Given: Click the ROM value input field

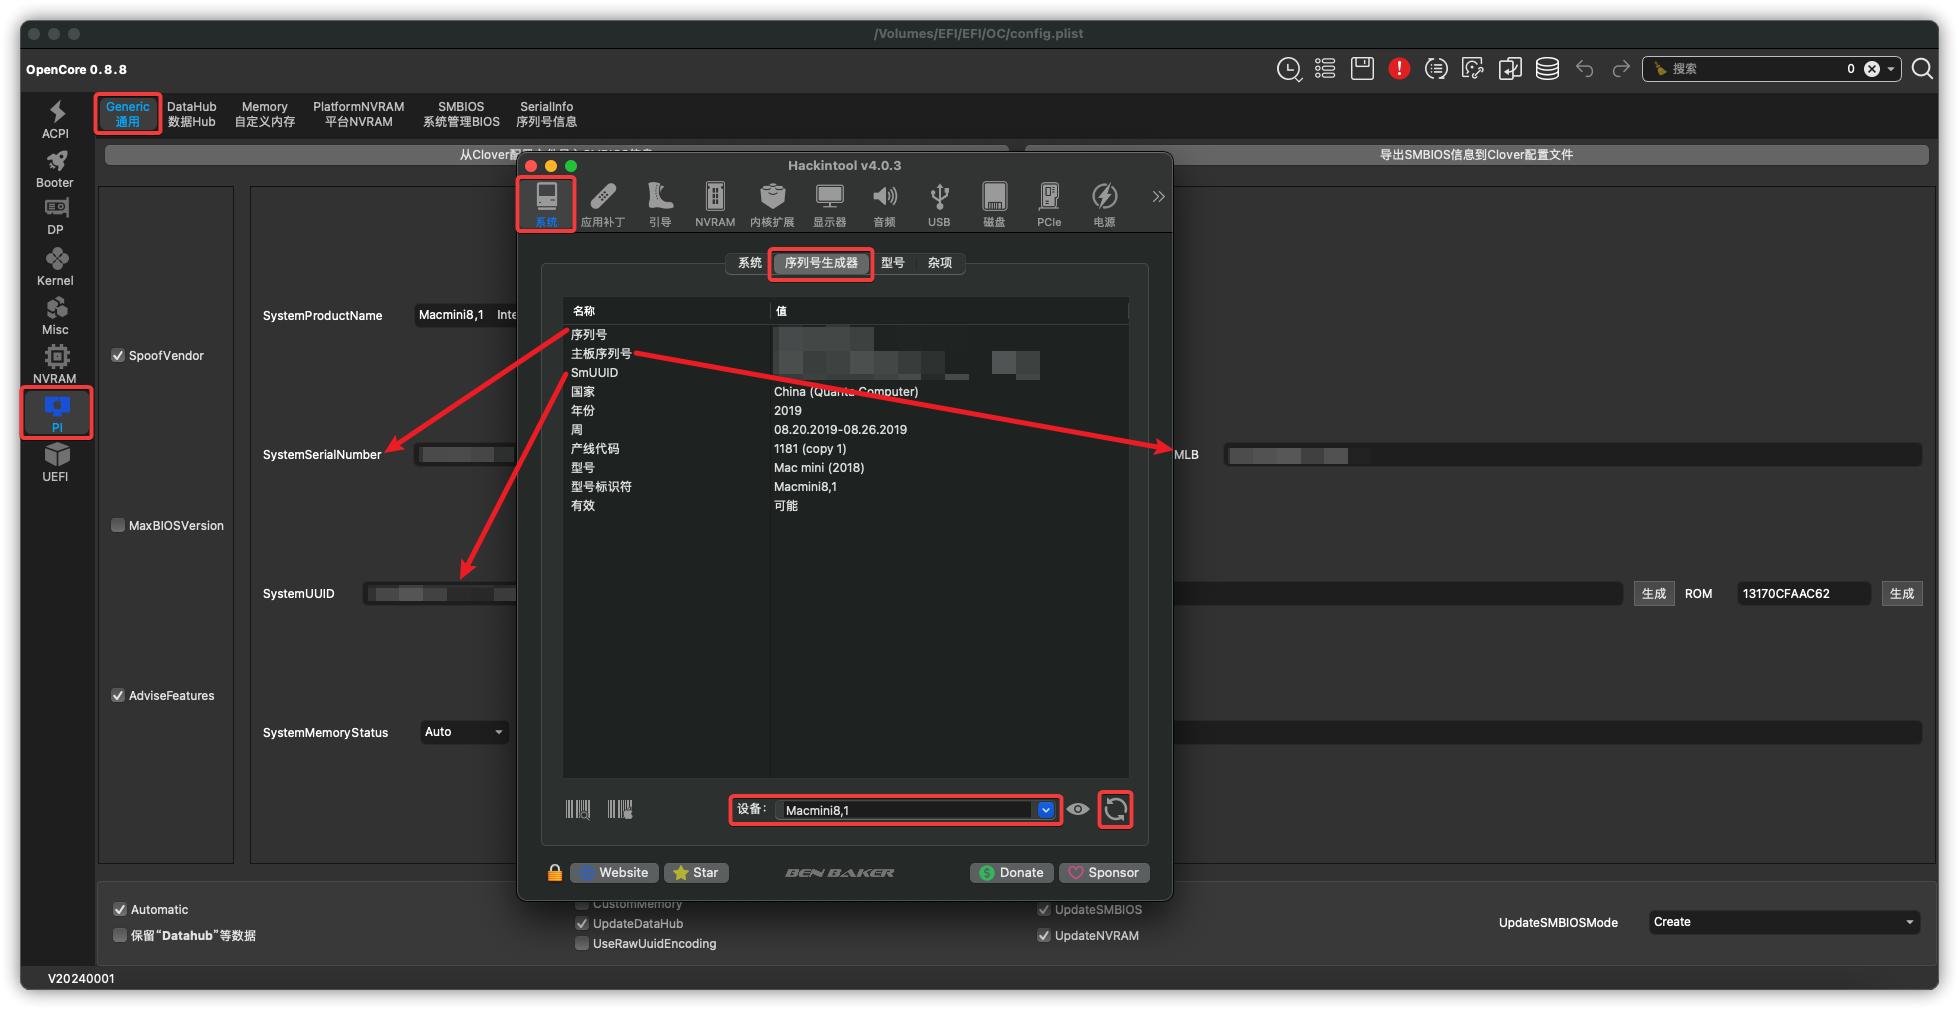Looking at the screenshot, I should [1802, 594].
